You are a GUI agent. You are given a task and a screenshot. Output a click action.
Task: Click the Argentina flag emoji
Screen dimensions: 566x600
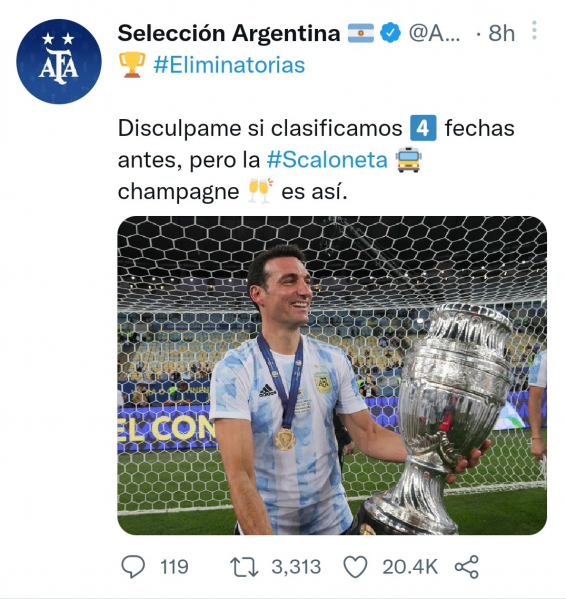[x=360, y=33]
